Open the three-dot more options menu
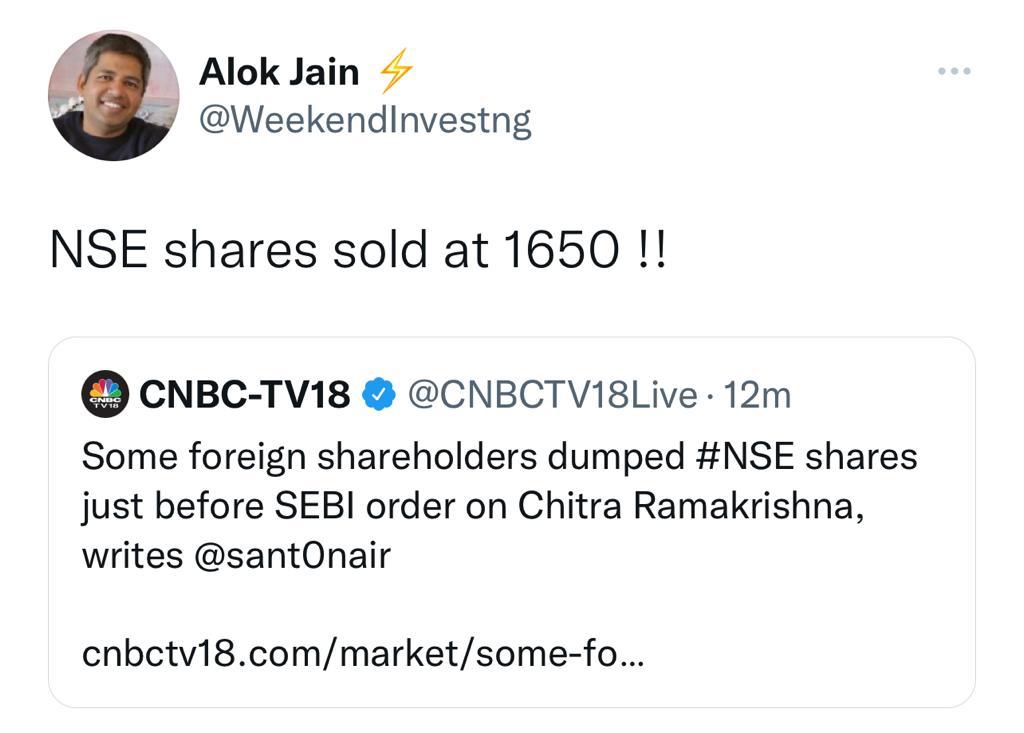Viewport: 1024px width, 733px height. (x=954, y=72)
